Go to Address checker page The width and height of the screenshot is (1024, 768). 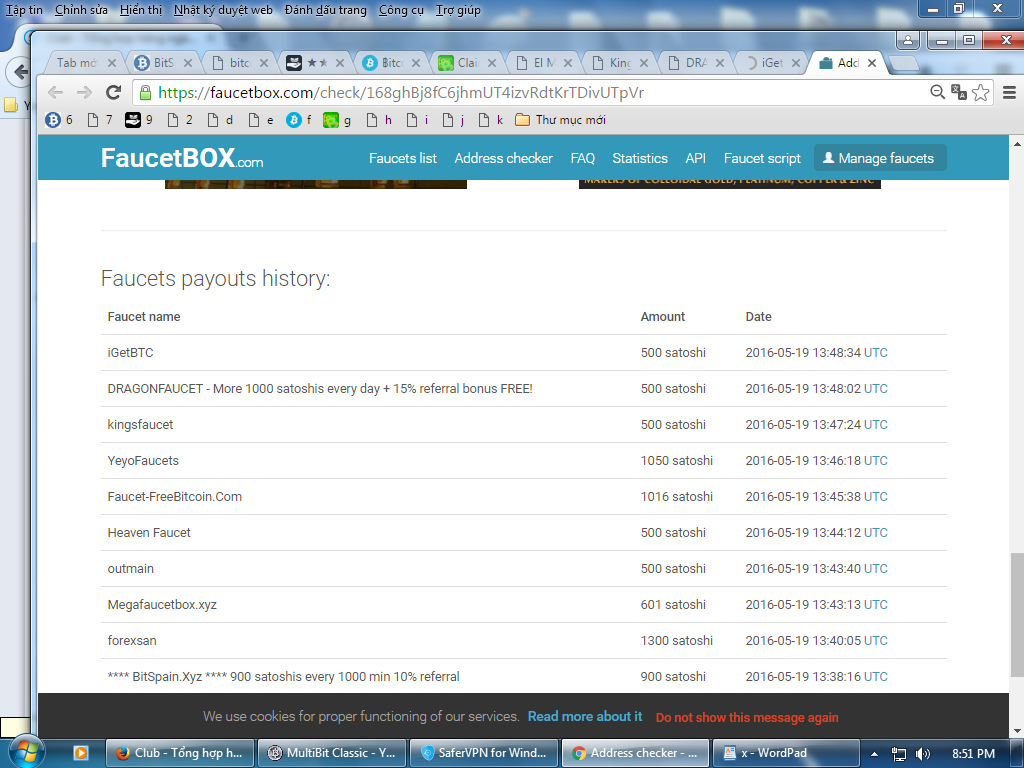pos(504,158)
